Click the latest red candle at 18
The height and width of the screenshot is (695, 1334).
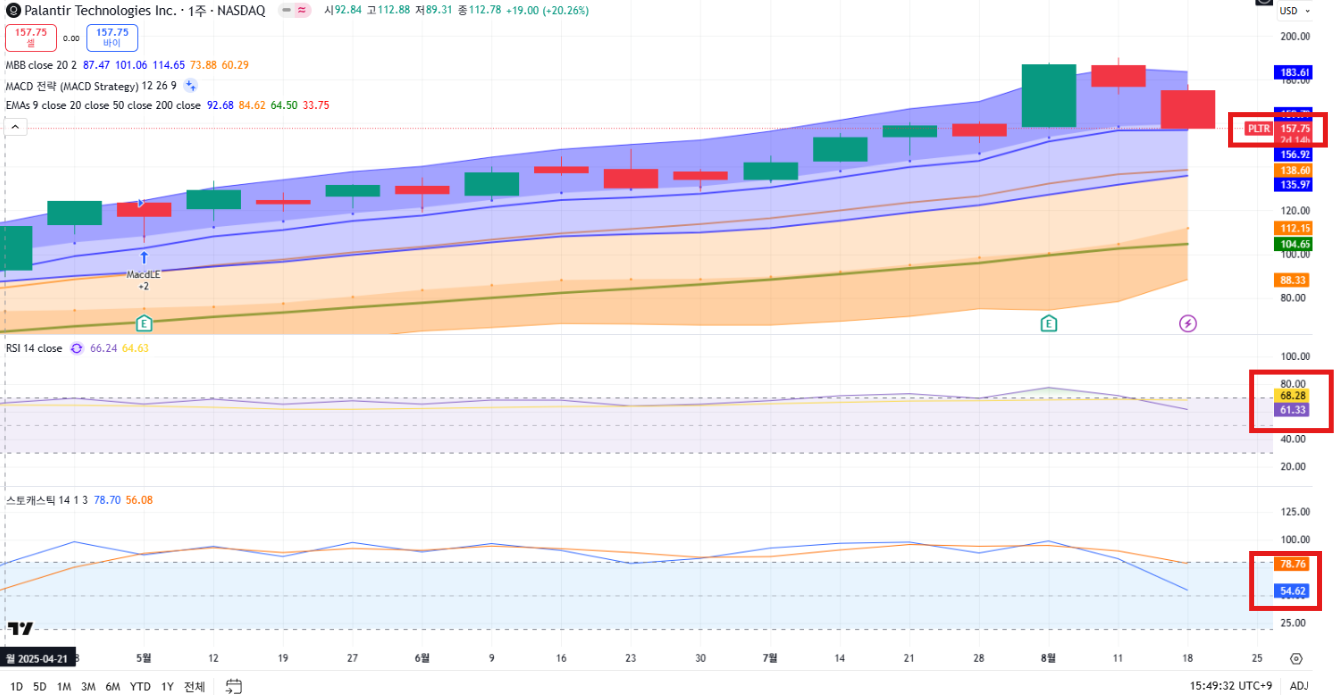tap(1188, 109)
